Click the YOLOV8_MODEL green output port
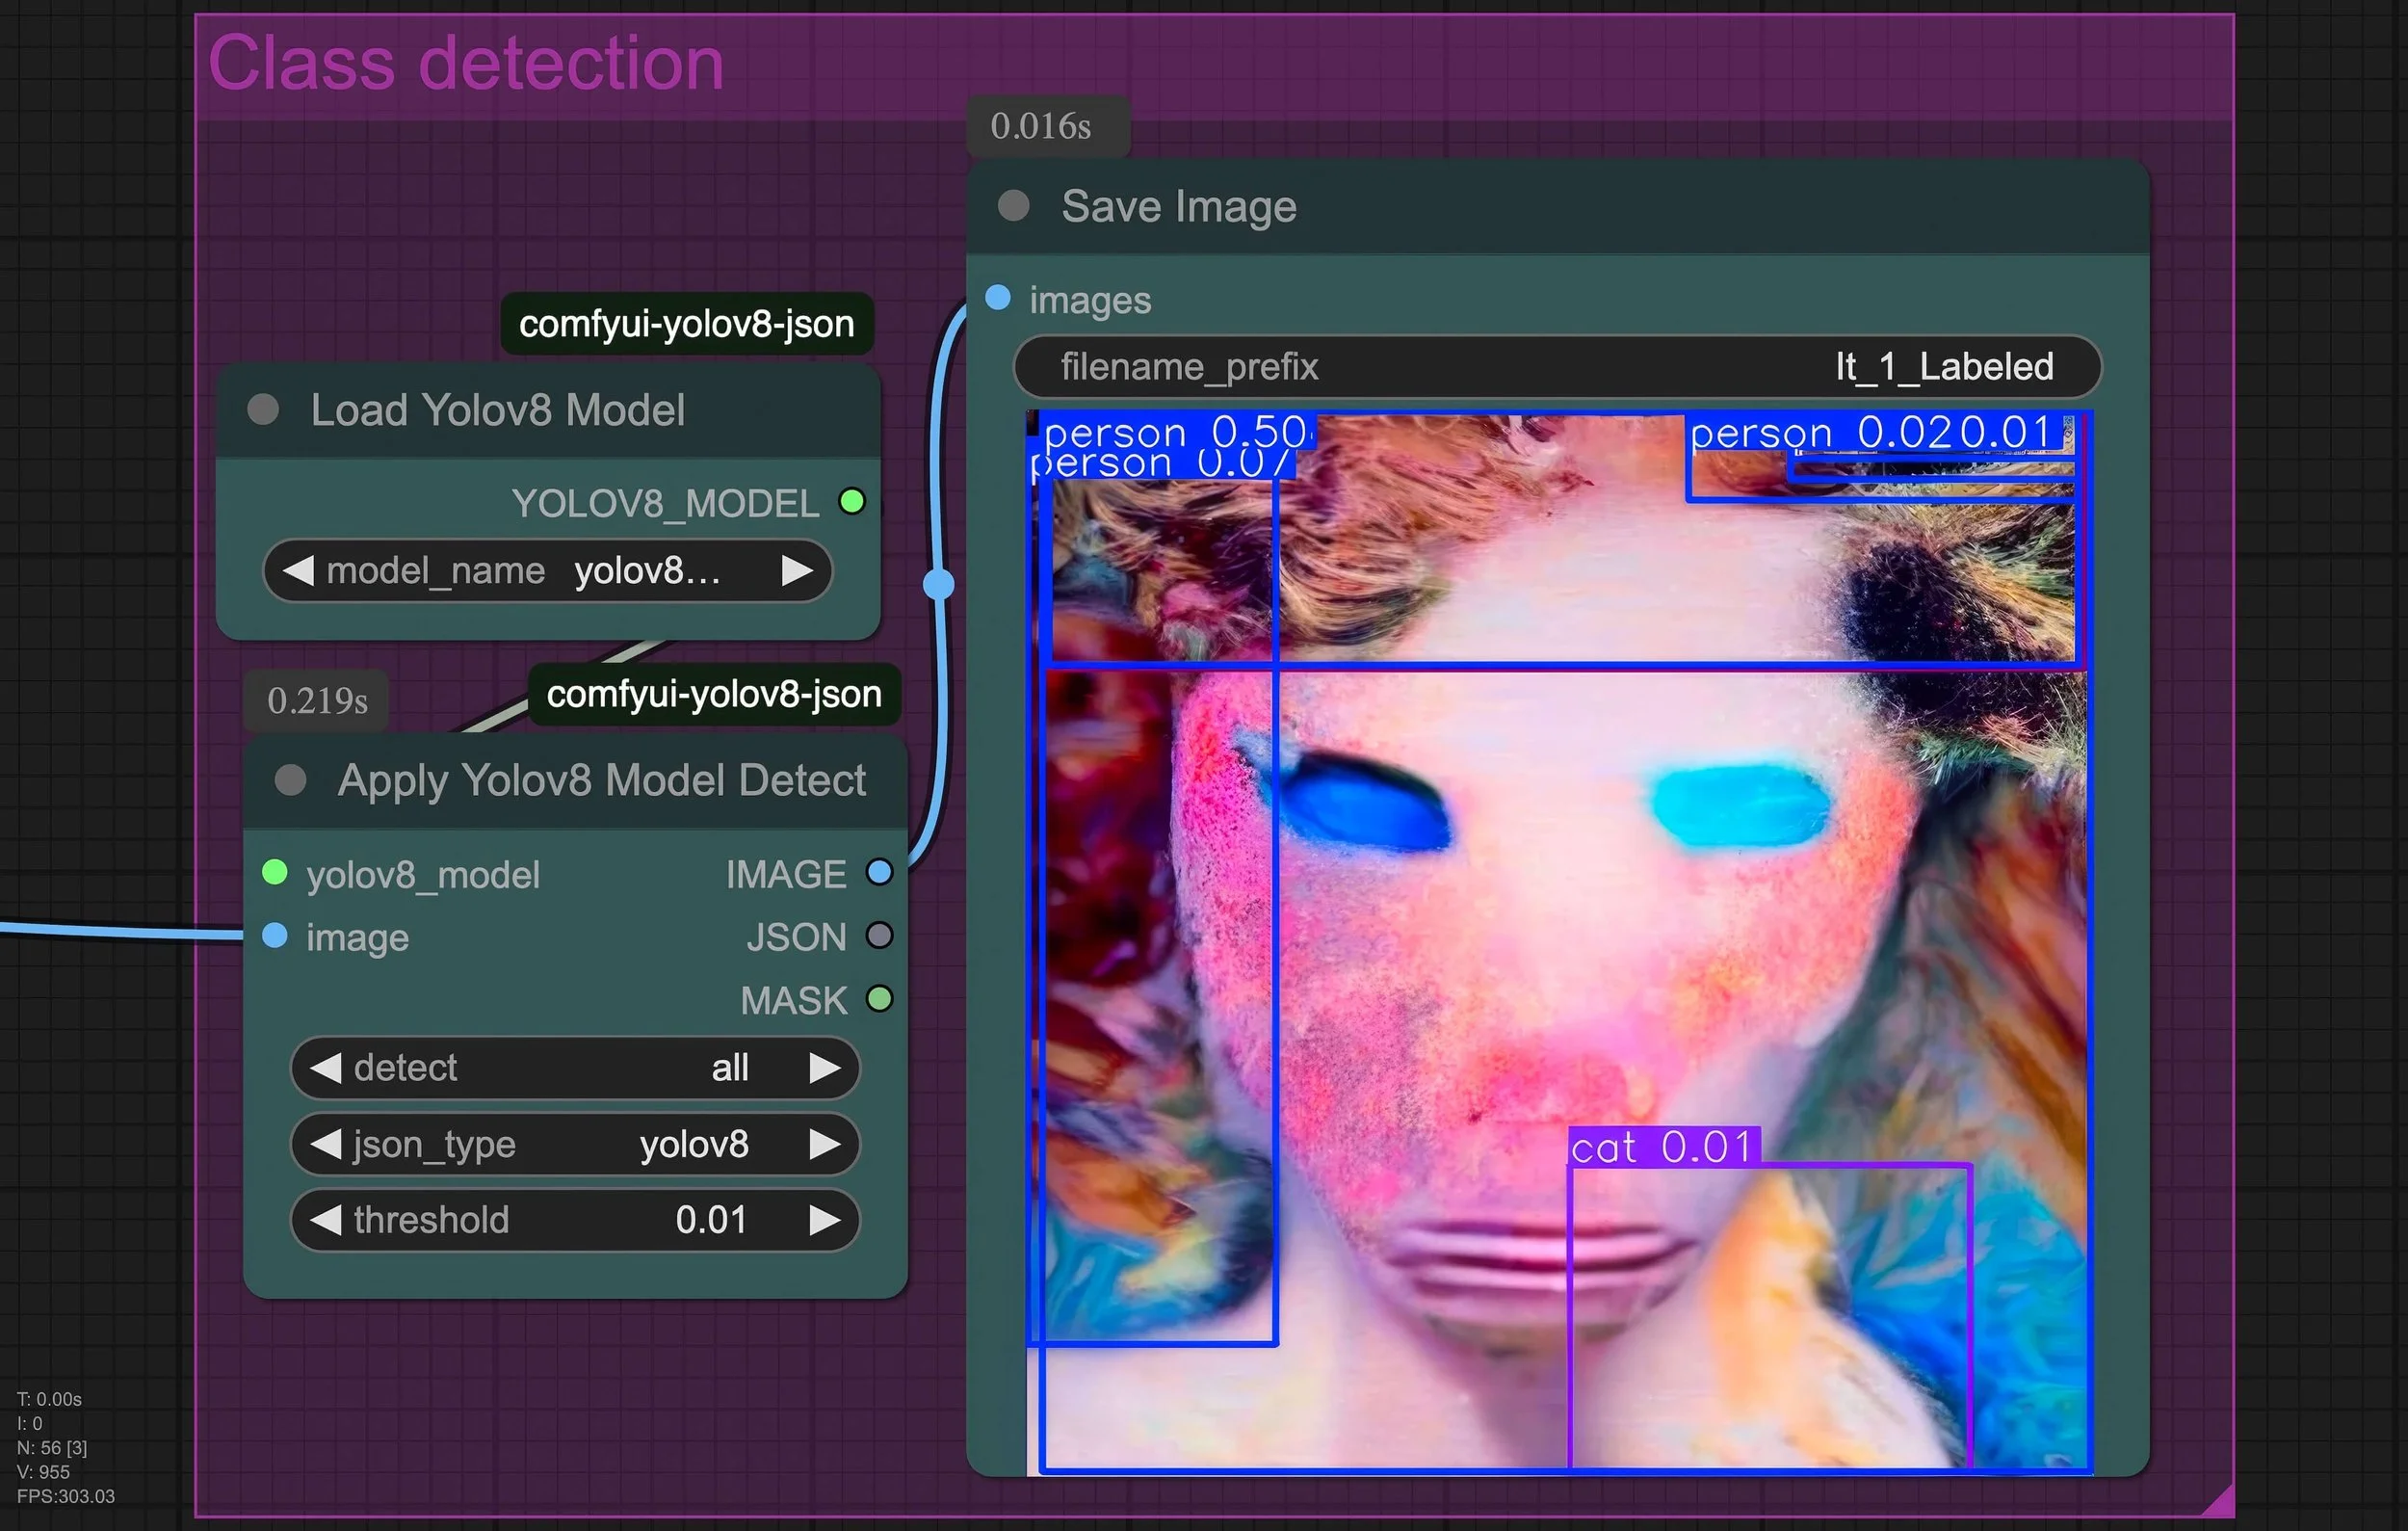The image size is (2408, 1531). click(x=852, y=501)
